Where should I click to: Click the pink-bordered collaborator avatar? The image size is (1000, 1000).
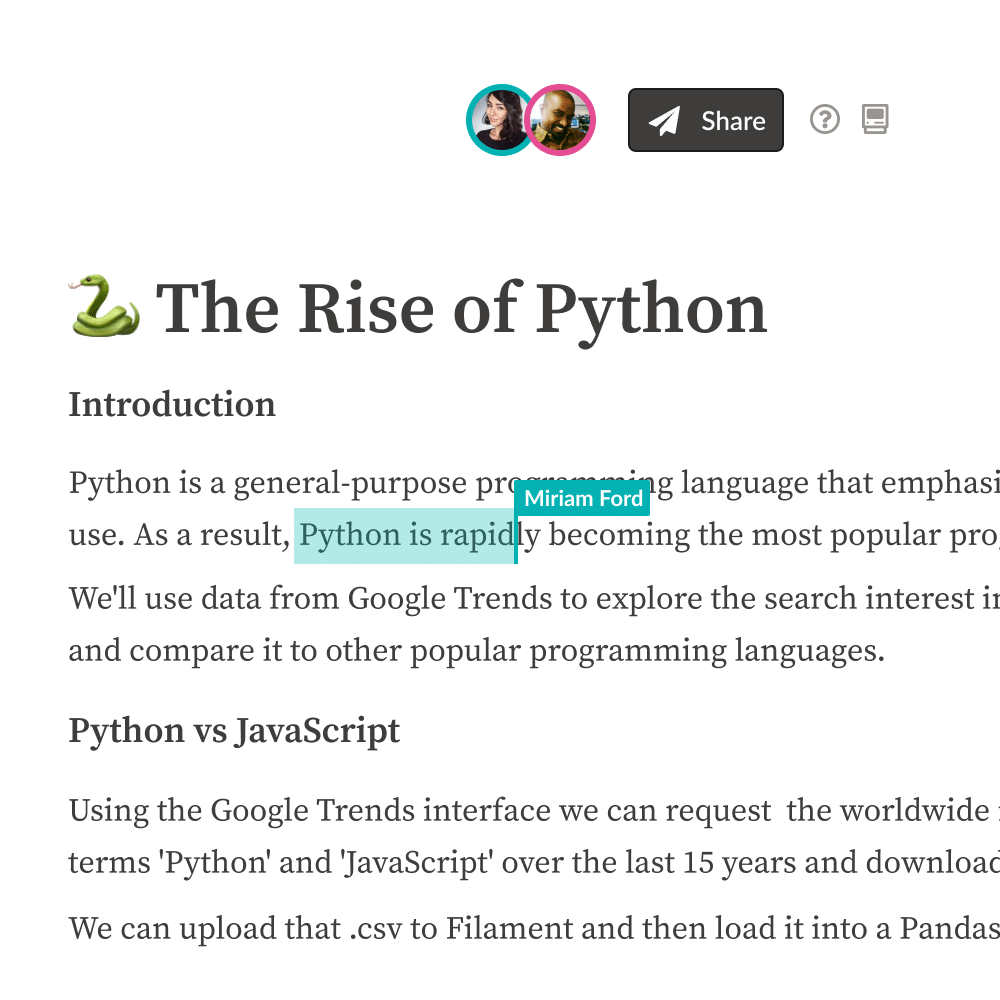click(562, 120)
